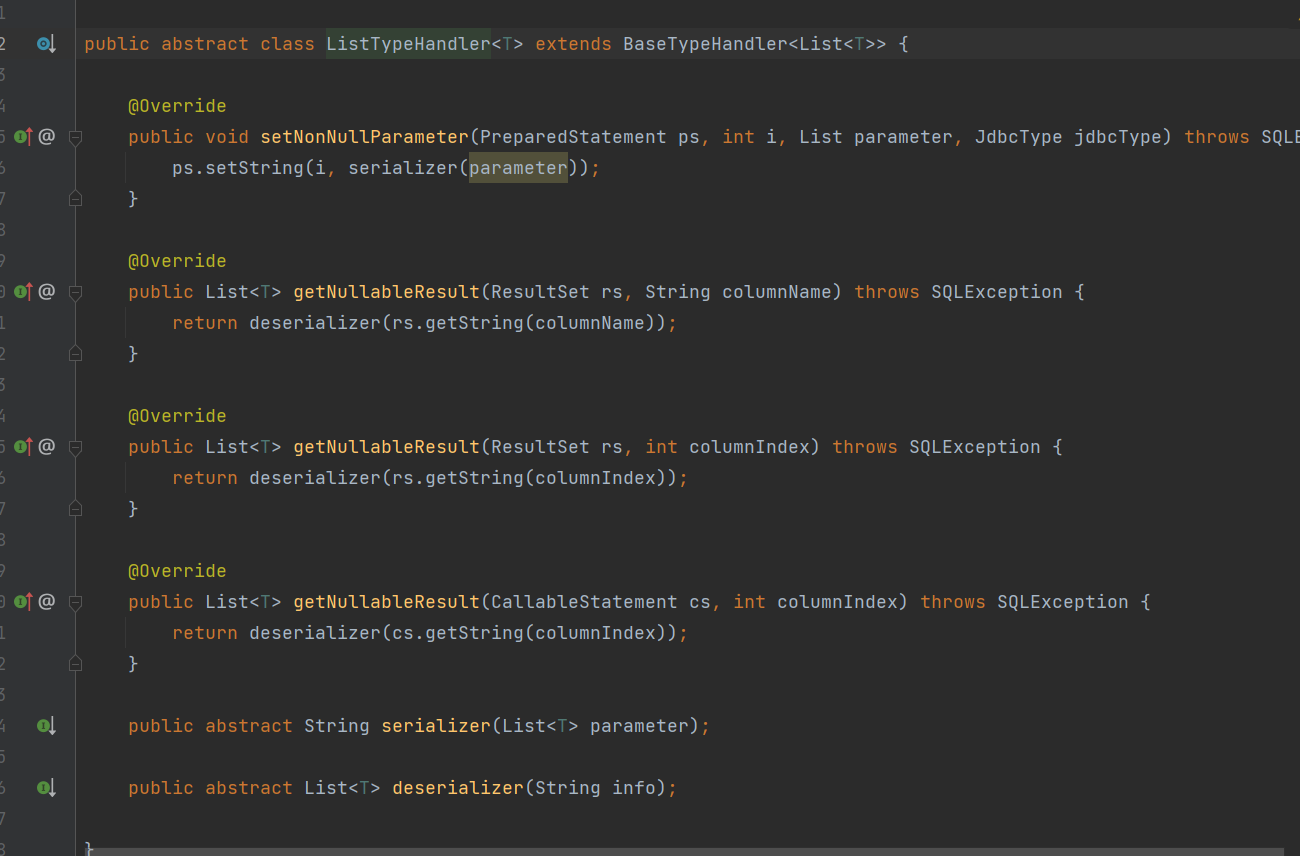Click the implements-method gutter icon for setNonNullParameter
This screenshot has width=1300, height=856.
(x=23, y=137)
